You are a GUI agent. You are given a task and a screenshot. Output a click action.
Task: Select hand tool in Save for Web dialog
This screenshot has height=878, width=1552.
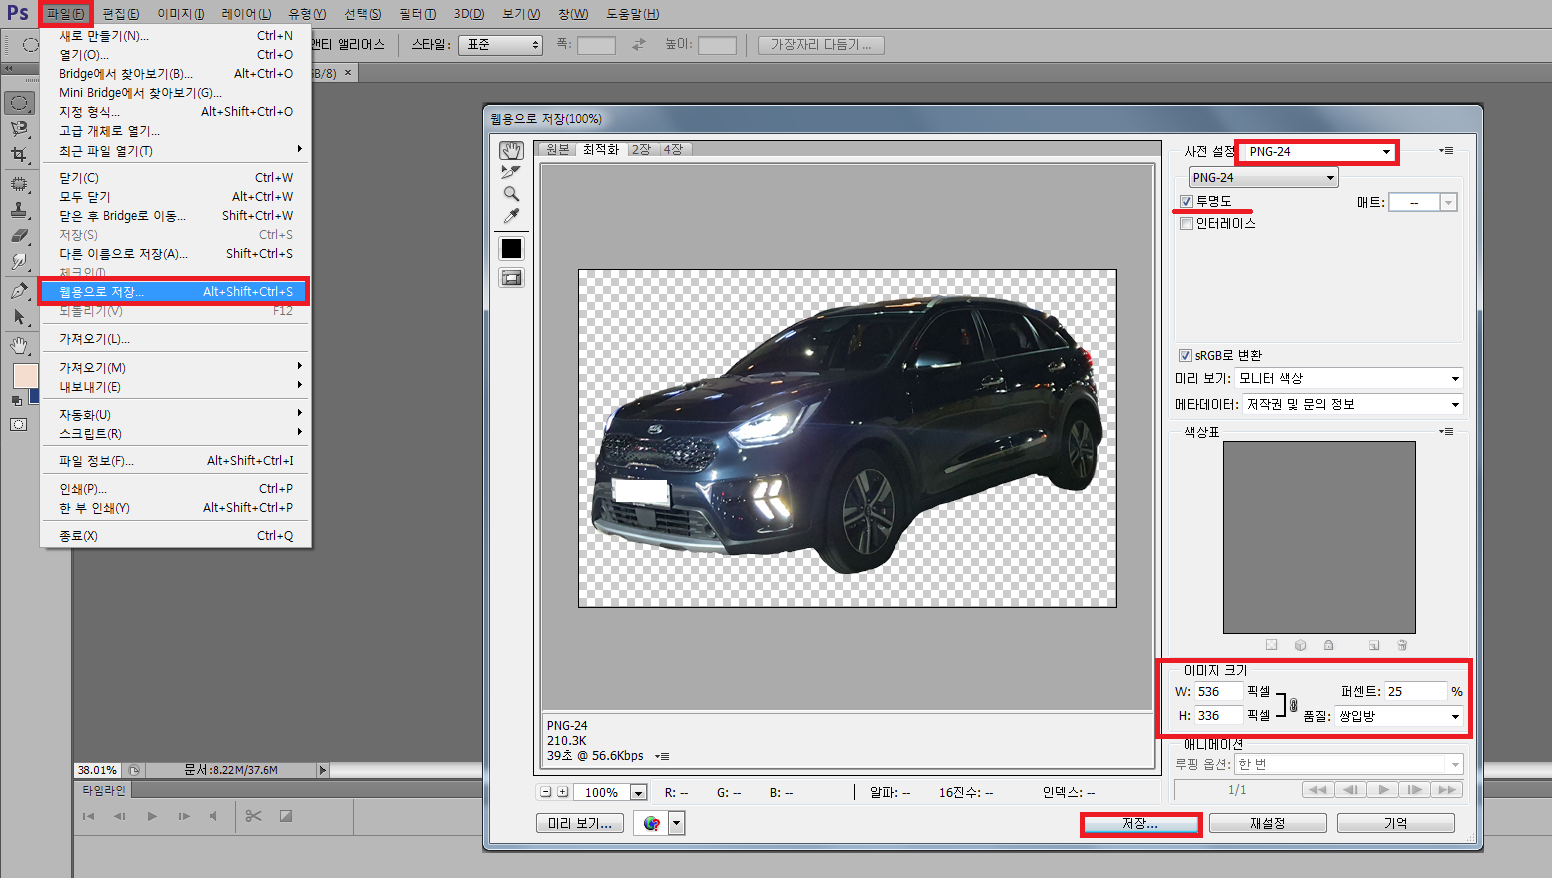tap(511, 150)
